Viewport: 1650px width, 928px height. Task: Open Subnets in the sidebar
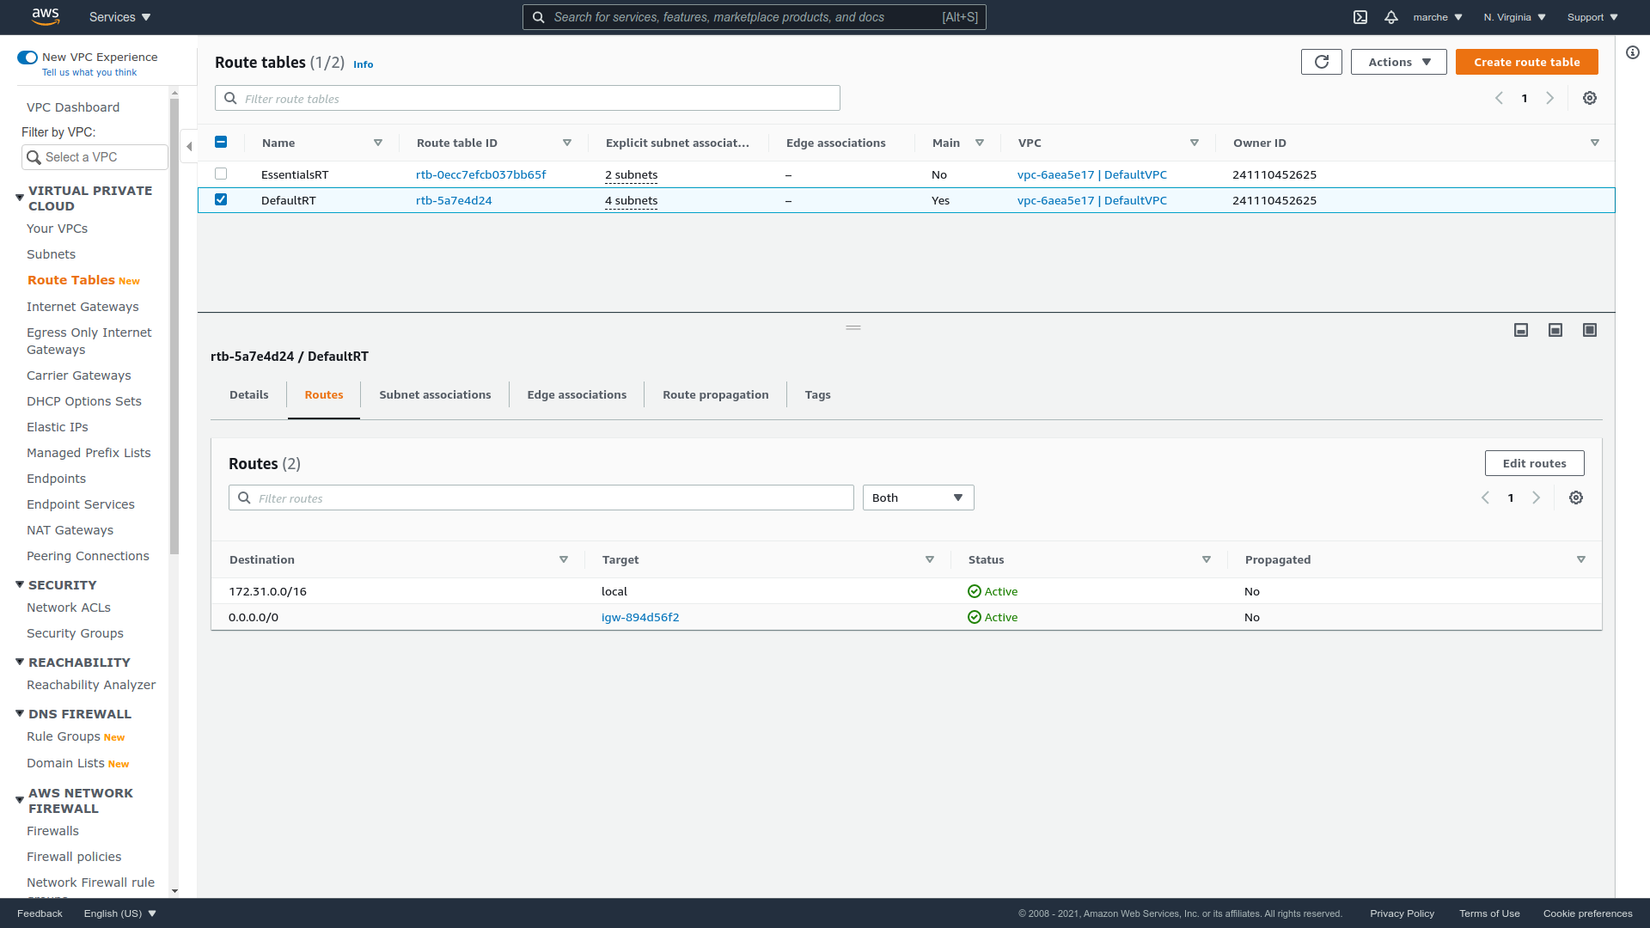click(x=51, y=255)
